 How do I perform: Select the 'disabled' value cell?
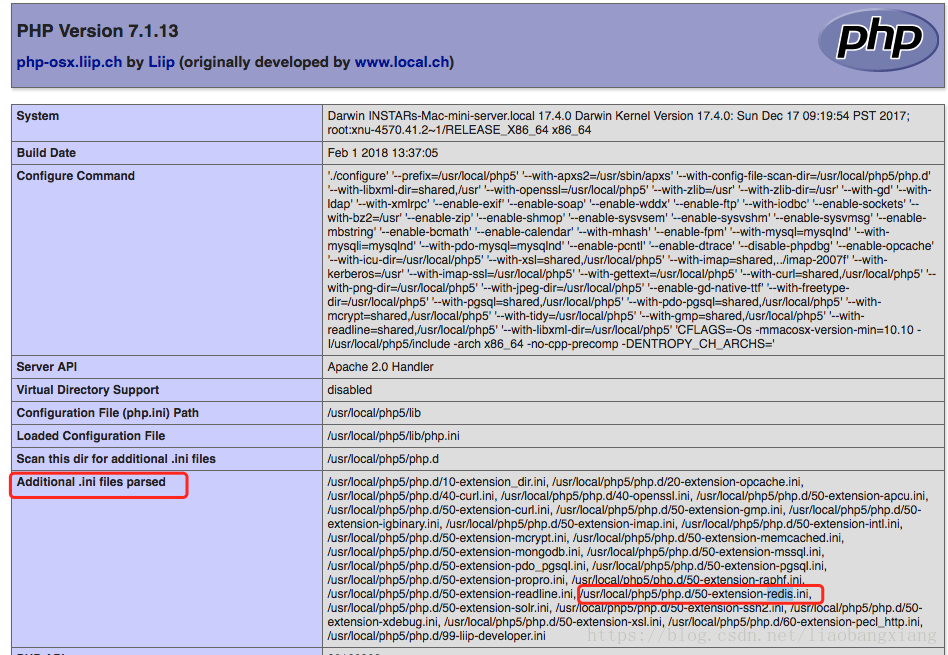click(349, 390)
